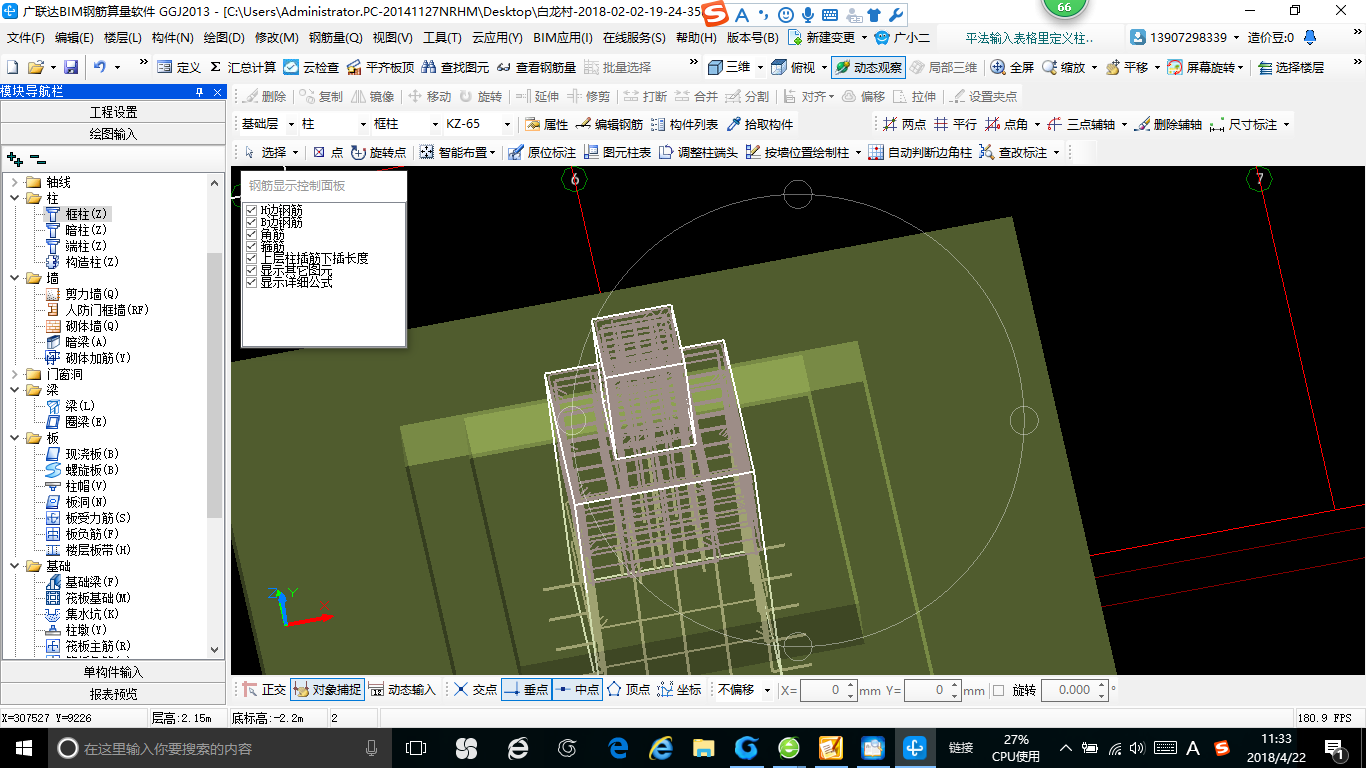The width and height of the screenshot is (1366, 768).
Task: Open 文件(F) menu
Action: point(26,38)
